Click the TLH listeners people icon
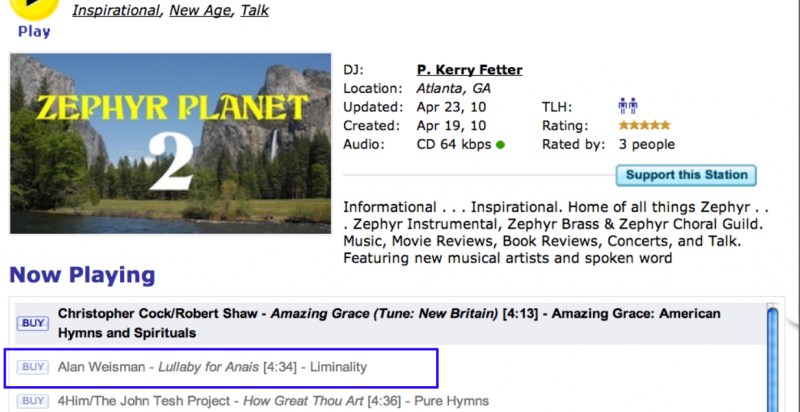The width and height of the screenshot is (800, 412). coord(628,107)
